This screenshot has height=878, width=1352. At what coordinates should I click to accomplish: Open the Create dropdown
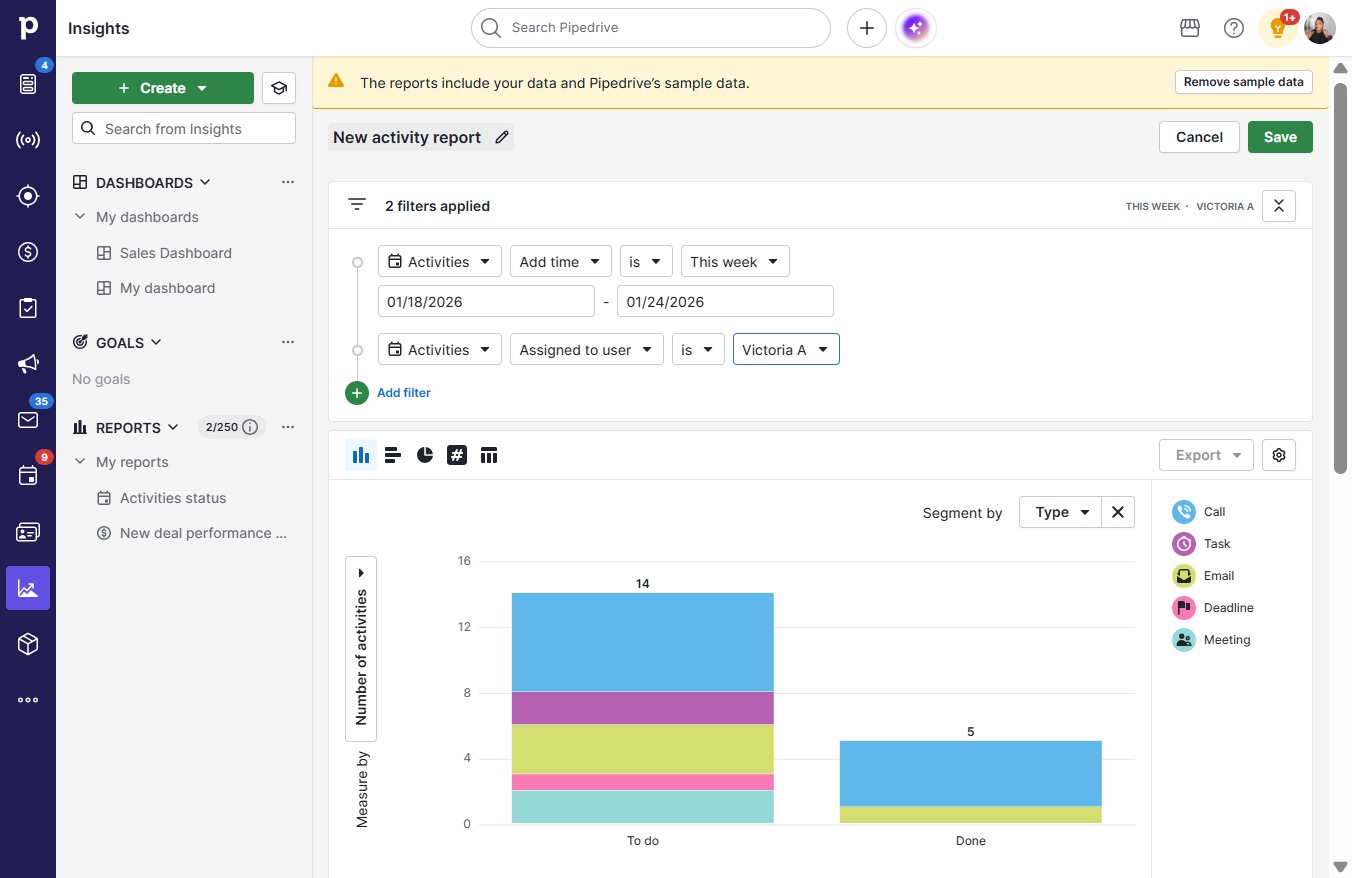pyautogui.click(x=163, y=88)
